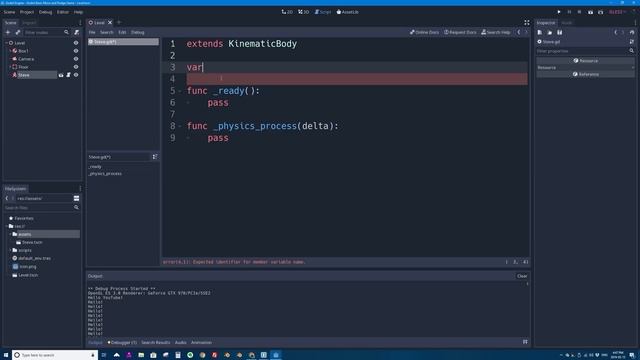
Task: Expand the Floor node children
Action: [x=10, y=67]
